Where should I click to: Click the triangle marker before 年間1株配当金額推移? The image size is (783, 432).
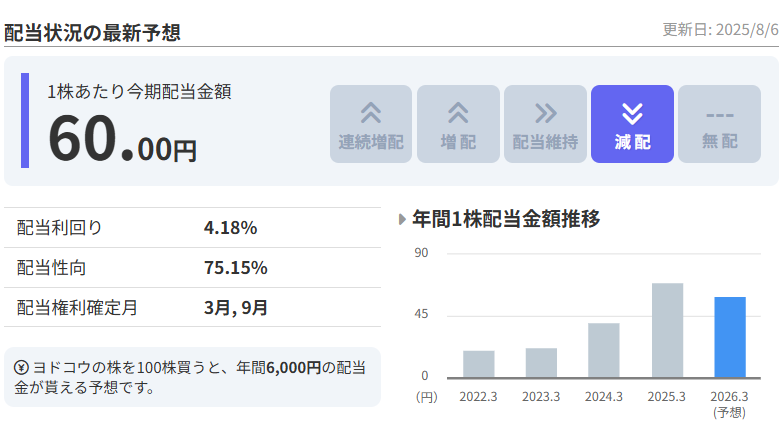click(402, 219)
